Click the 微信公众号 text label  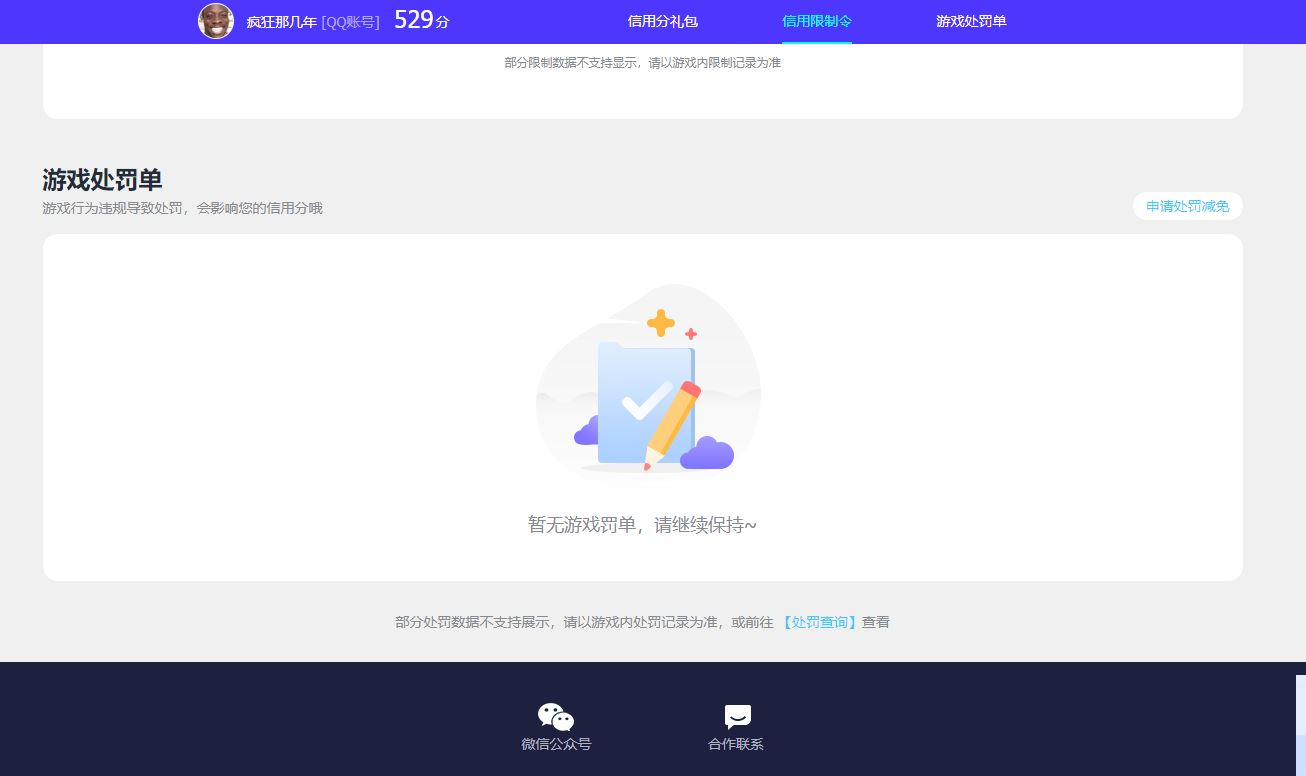(x=556, y=744)
